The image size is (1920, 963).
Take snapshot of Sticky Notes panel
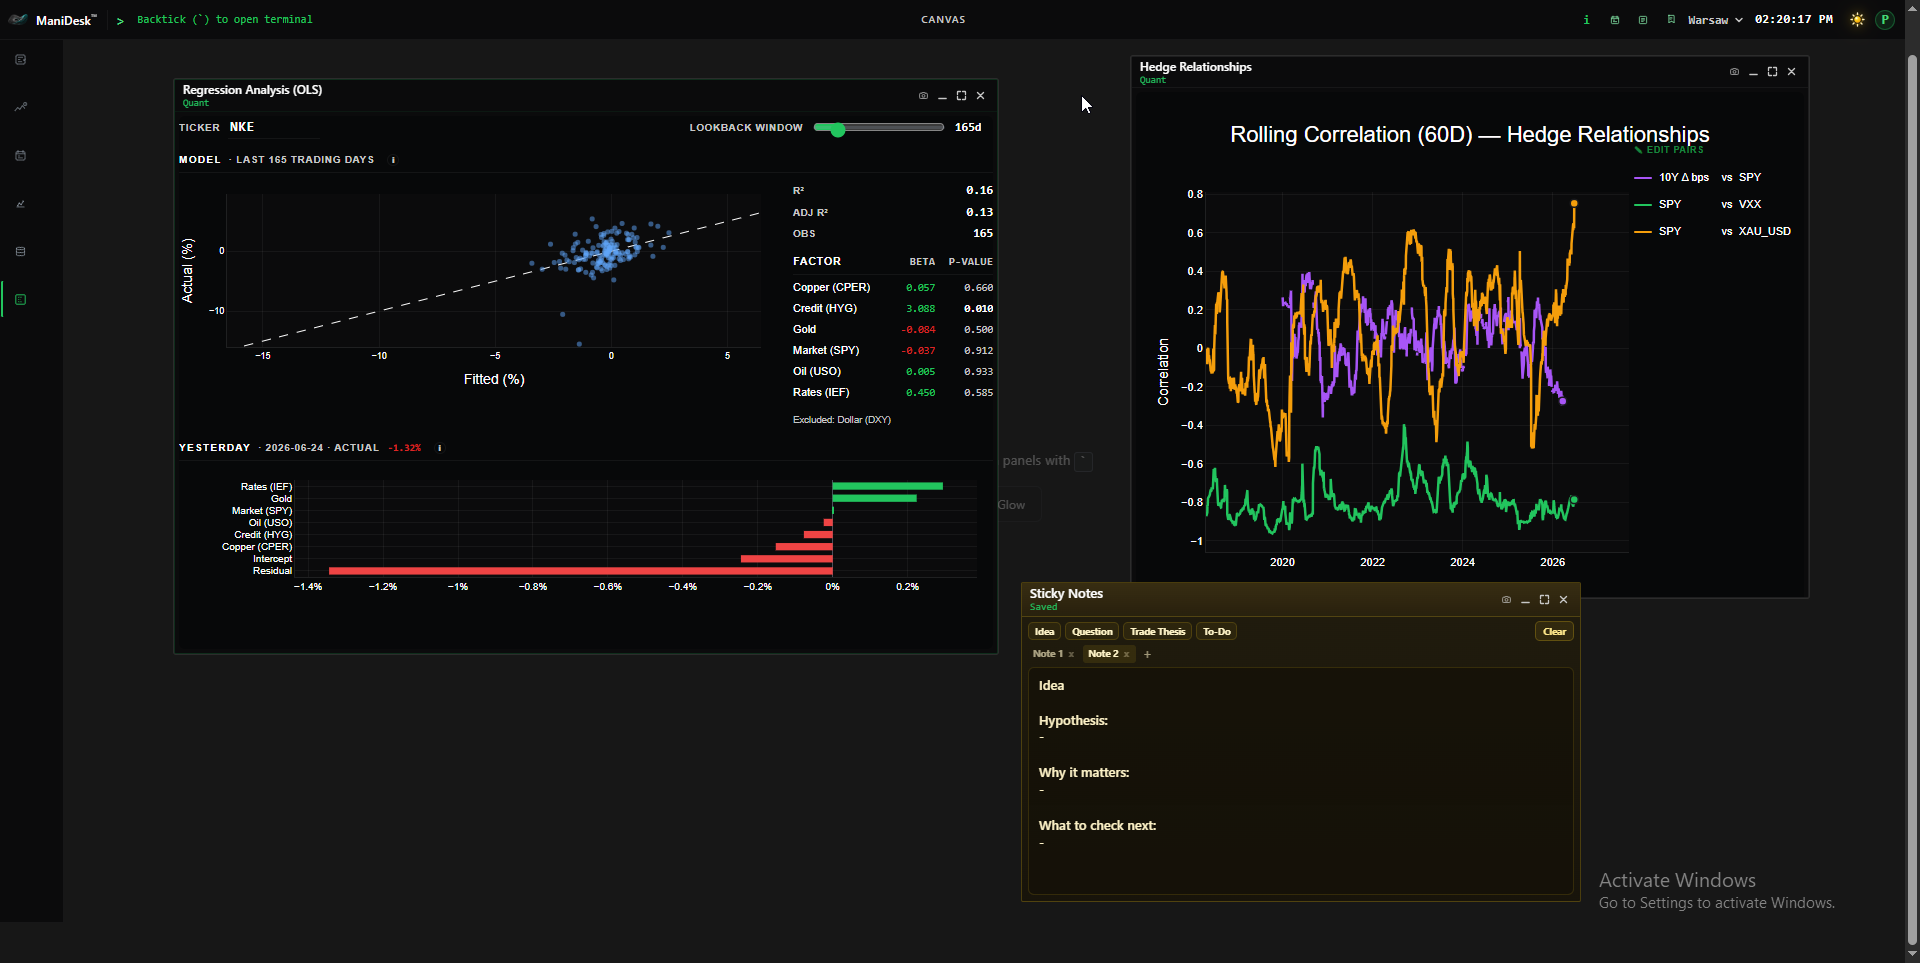[1506, 600]
